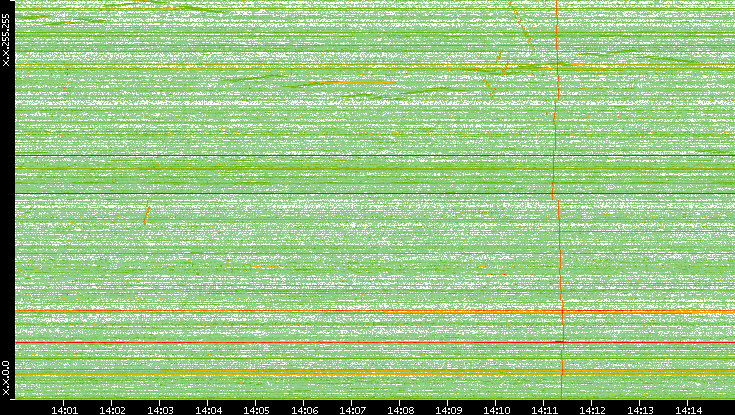Click the 14:03 time axis label

tap(160, 410)
